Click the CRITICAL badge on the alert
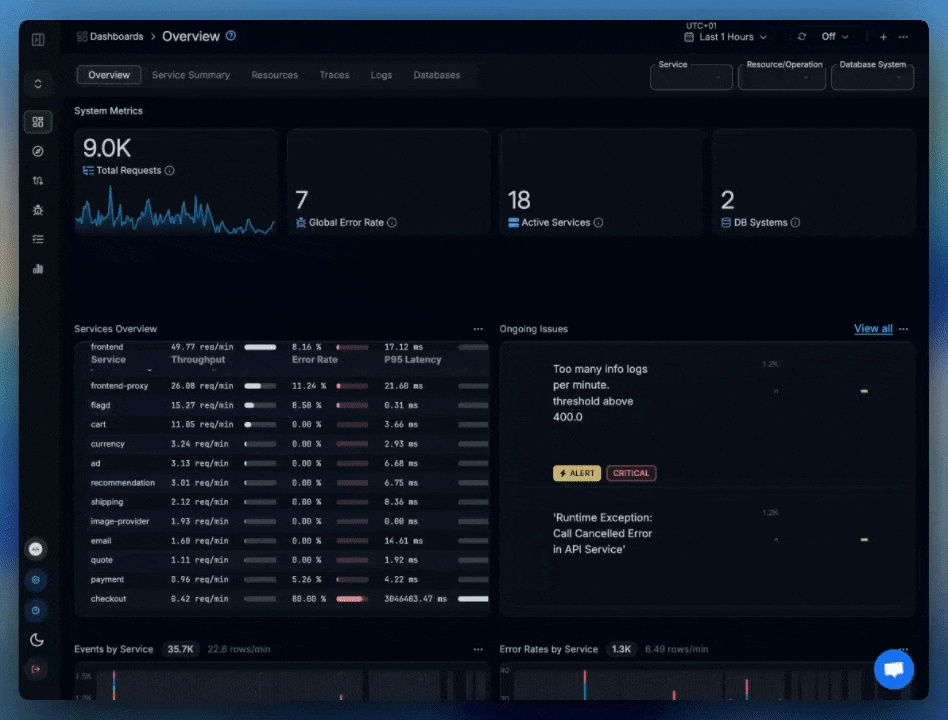 (x=630, y=473)
